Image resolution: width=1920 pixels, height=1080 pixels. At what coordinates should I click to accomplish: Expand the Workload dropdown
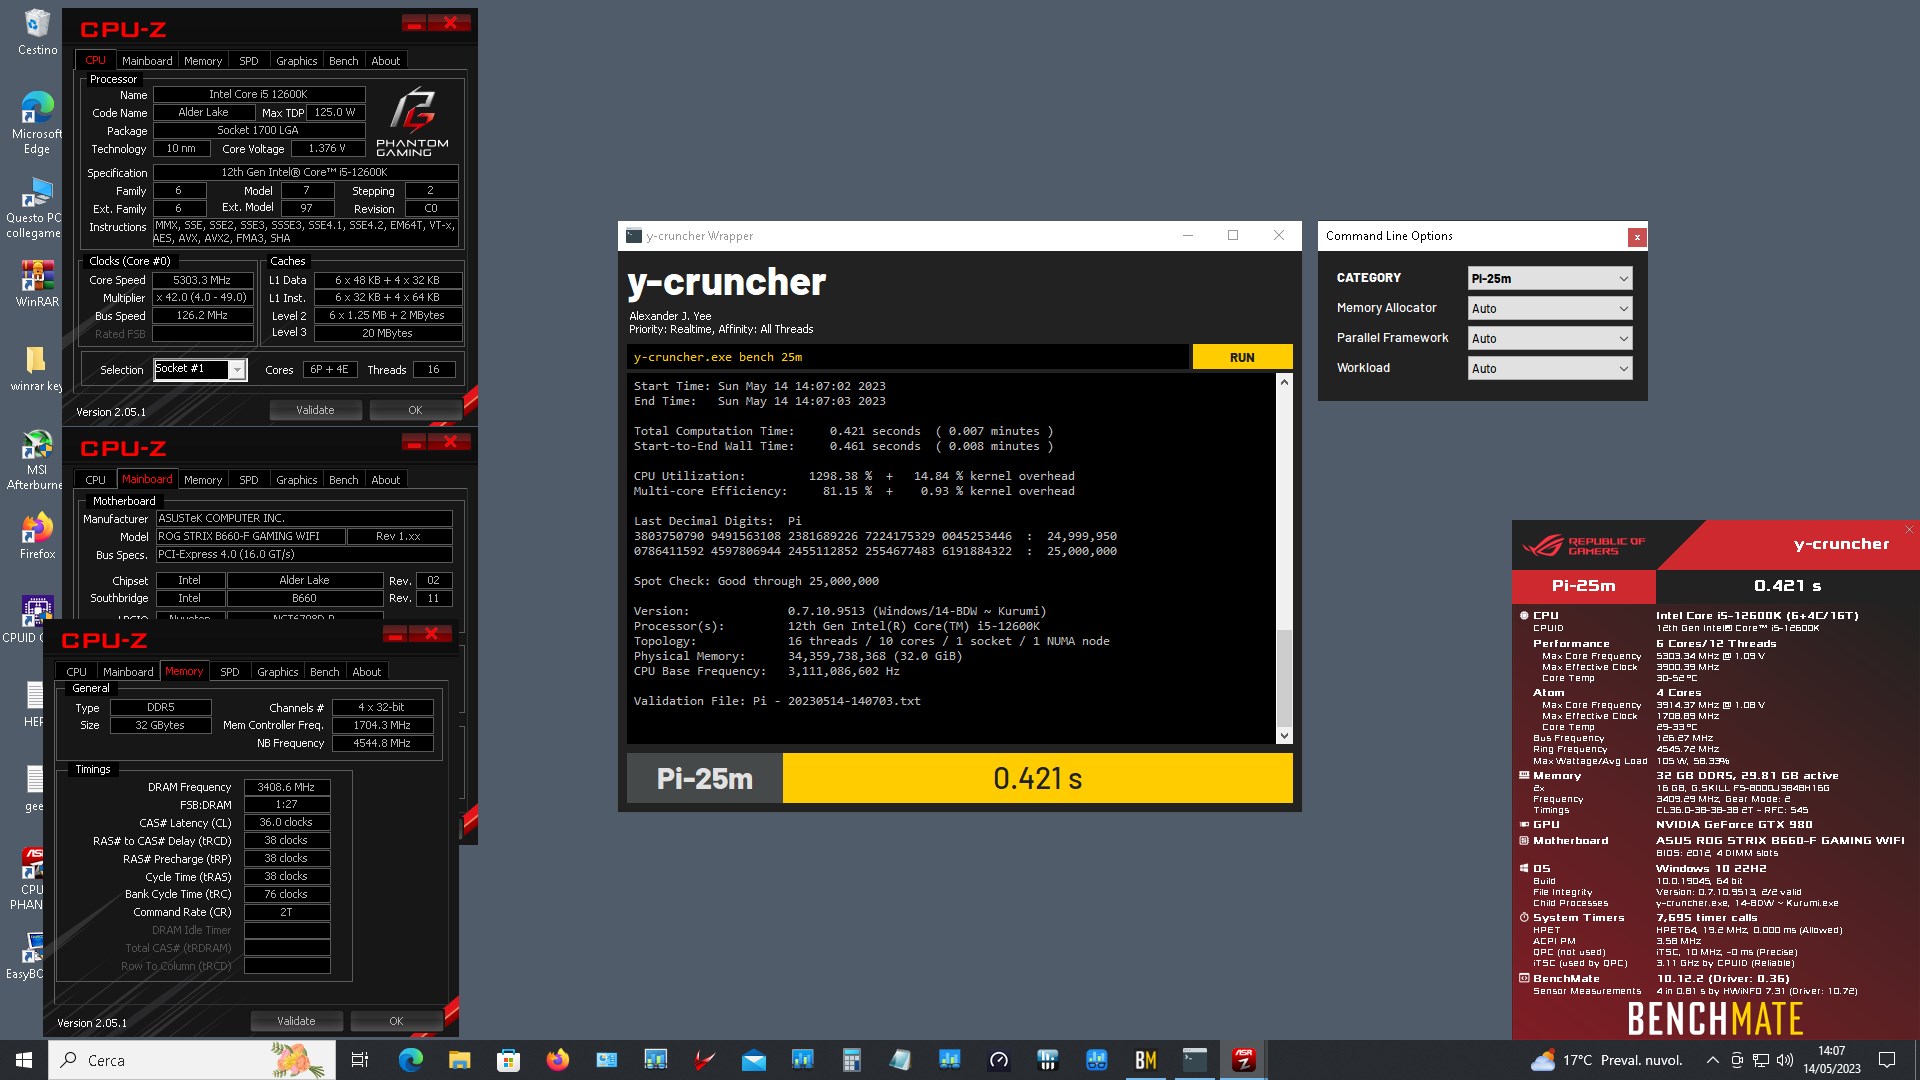(x=1550, y=368)
